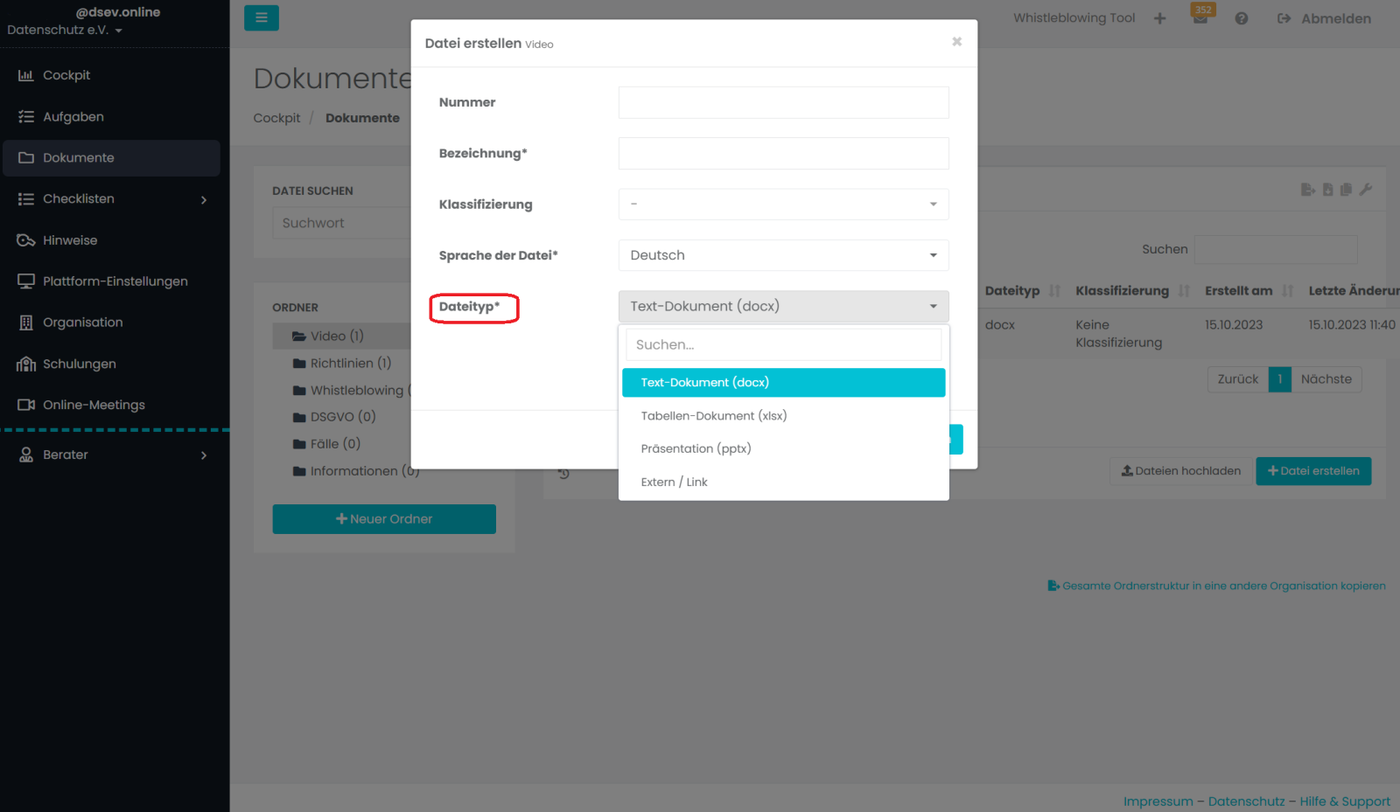The width and height of the screenshot is (1400, 812).
Task: Open the Klassifizierung dropdown
Action: [x=783, y=204]
